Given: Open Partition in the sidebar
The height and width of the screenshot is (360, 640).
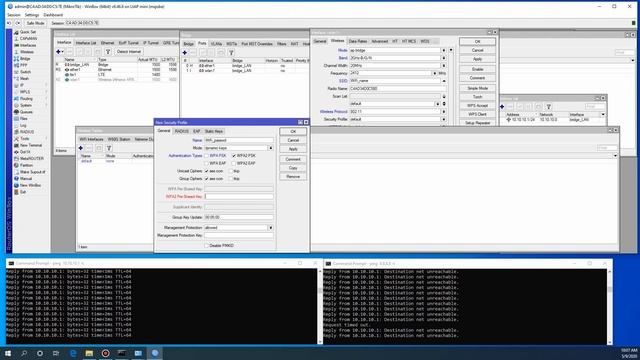Looking at the screenshot, I should (27, 165).
